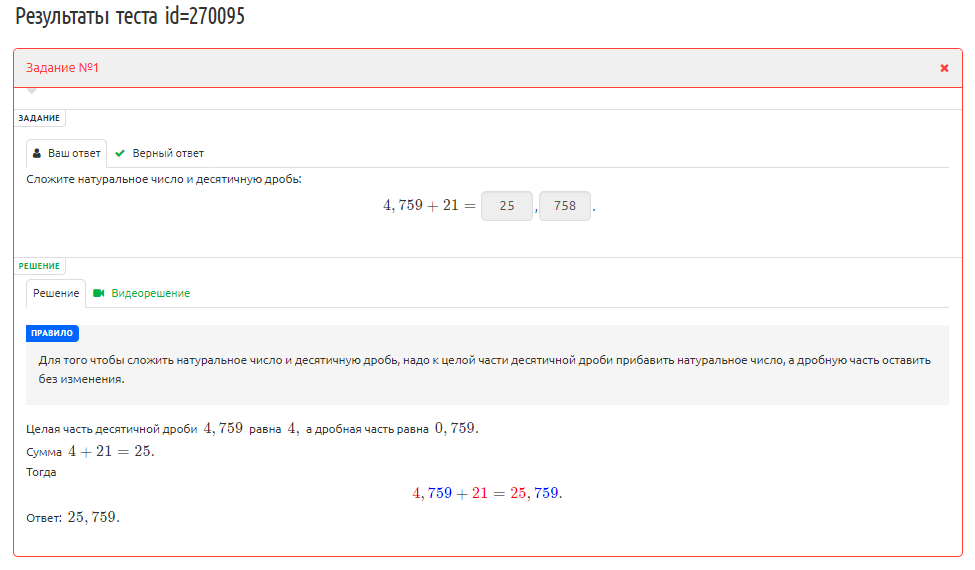Click the red X icon in Задание №1 header
975x570 pixels.
point(944,68)
